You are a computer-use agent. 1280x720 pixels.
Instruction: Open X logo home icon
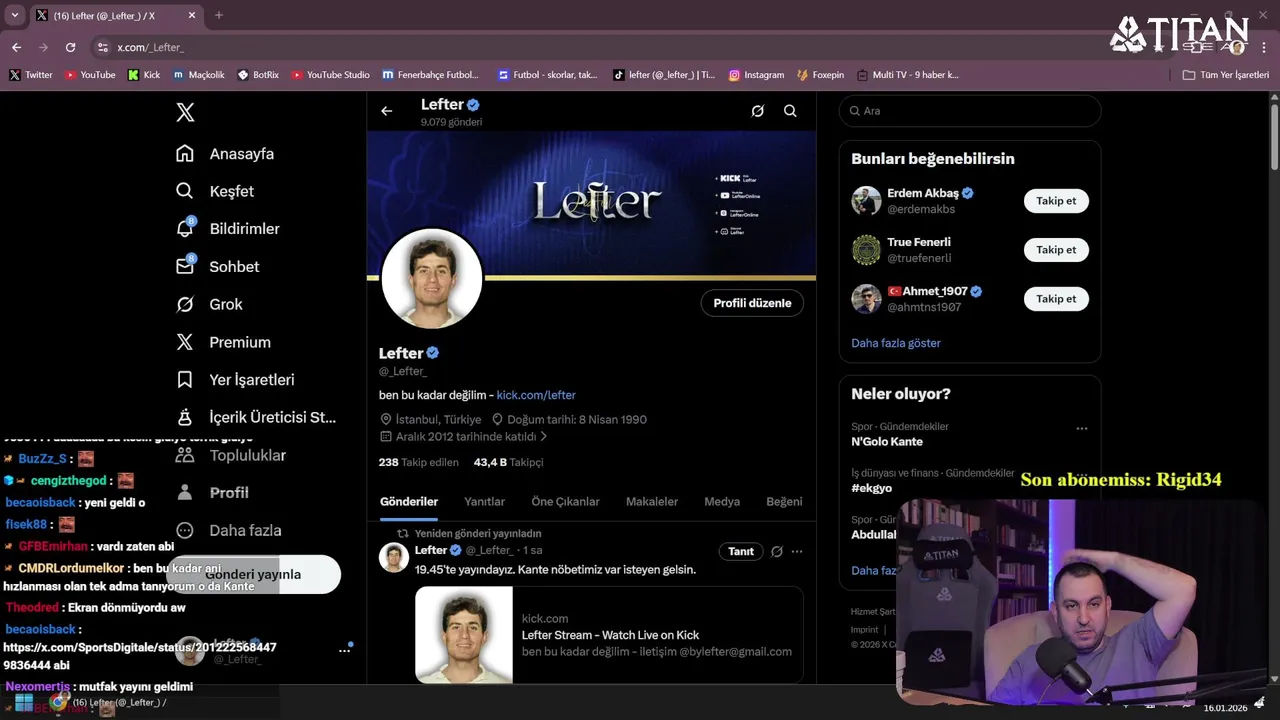click(185, 112)
